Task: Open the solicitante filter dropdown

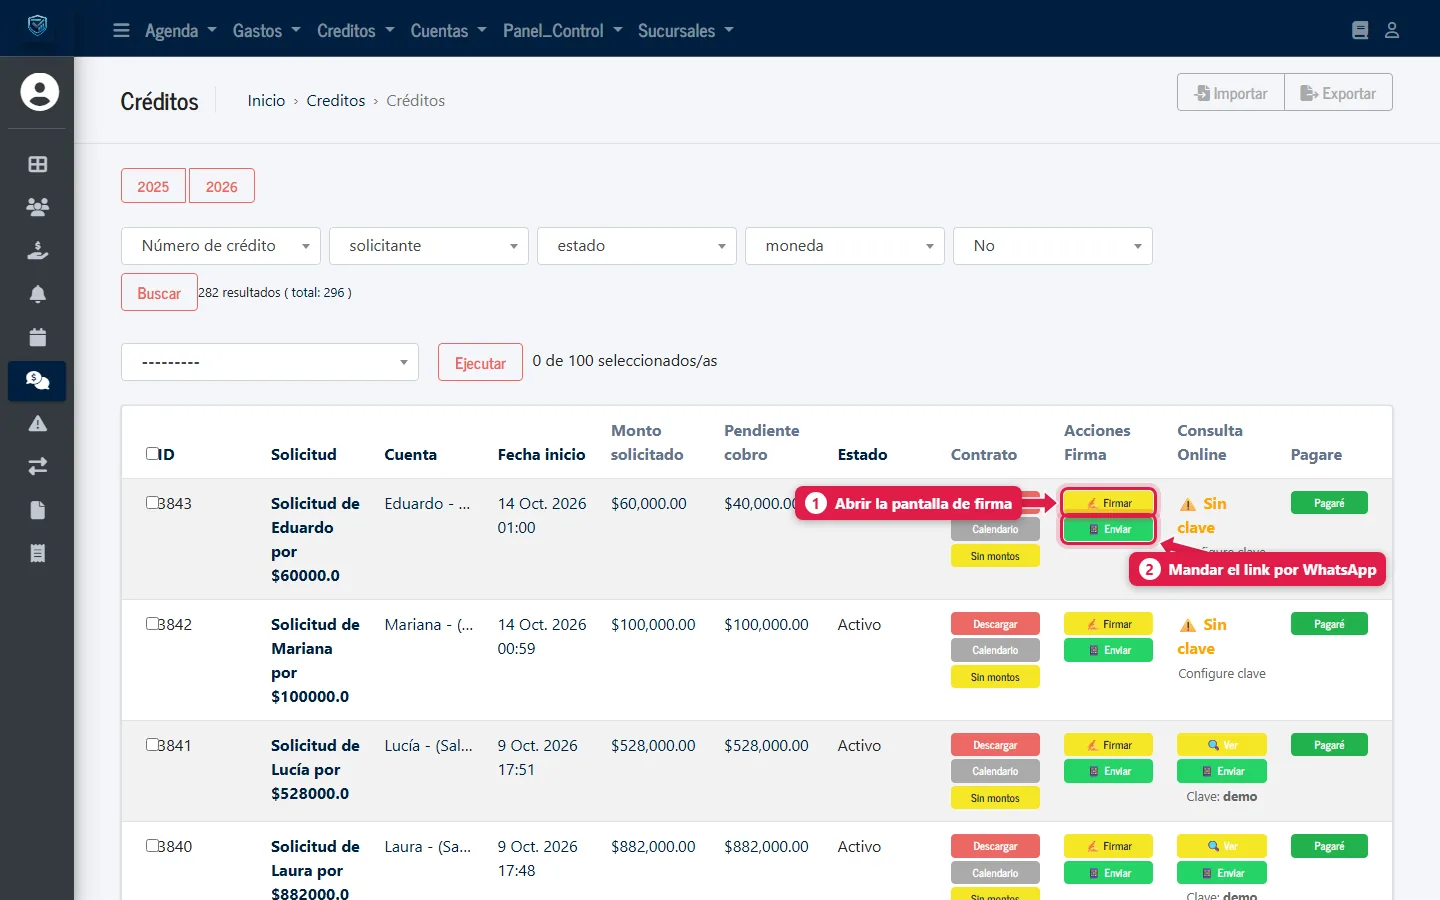Action: point(429,246)
